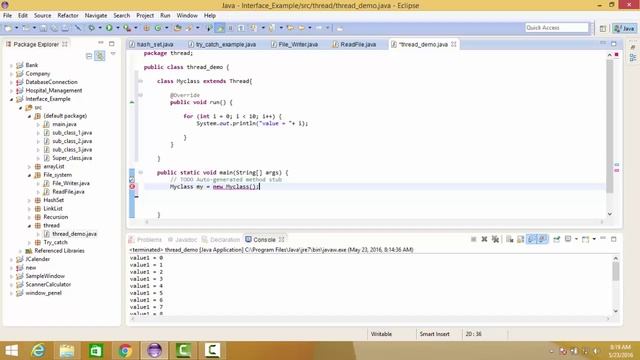
Task: Click in the Quick Access search field
Action: tap(557, 27)
